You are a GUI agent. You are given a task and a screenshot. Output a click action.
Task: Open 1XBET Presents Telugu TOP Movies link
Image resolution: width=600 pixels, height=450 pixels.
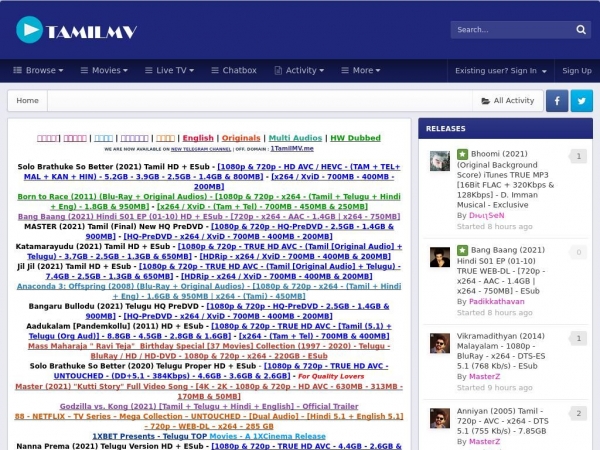209,436
